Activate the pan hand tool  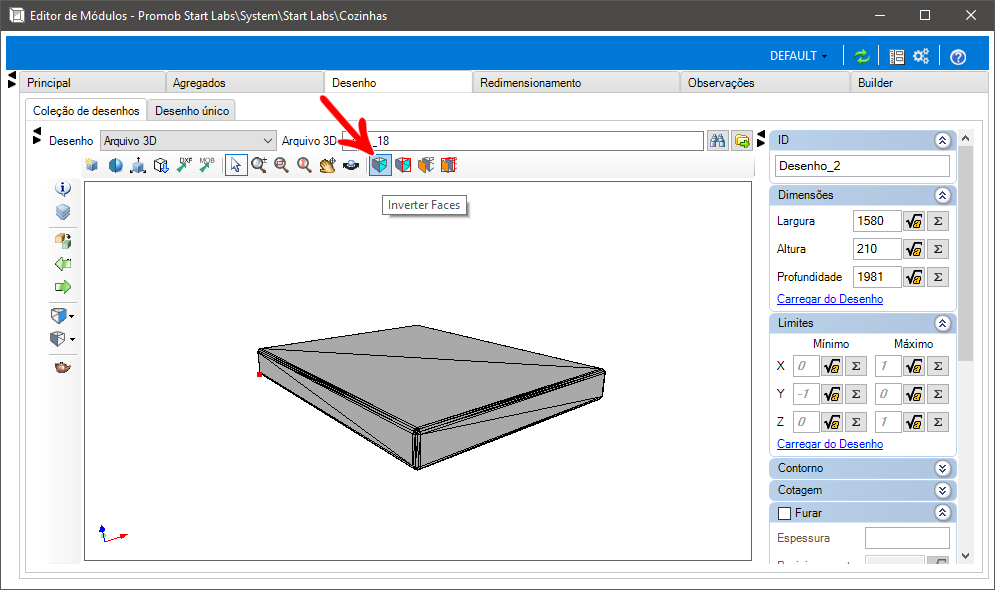point(328,165)
